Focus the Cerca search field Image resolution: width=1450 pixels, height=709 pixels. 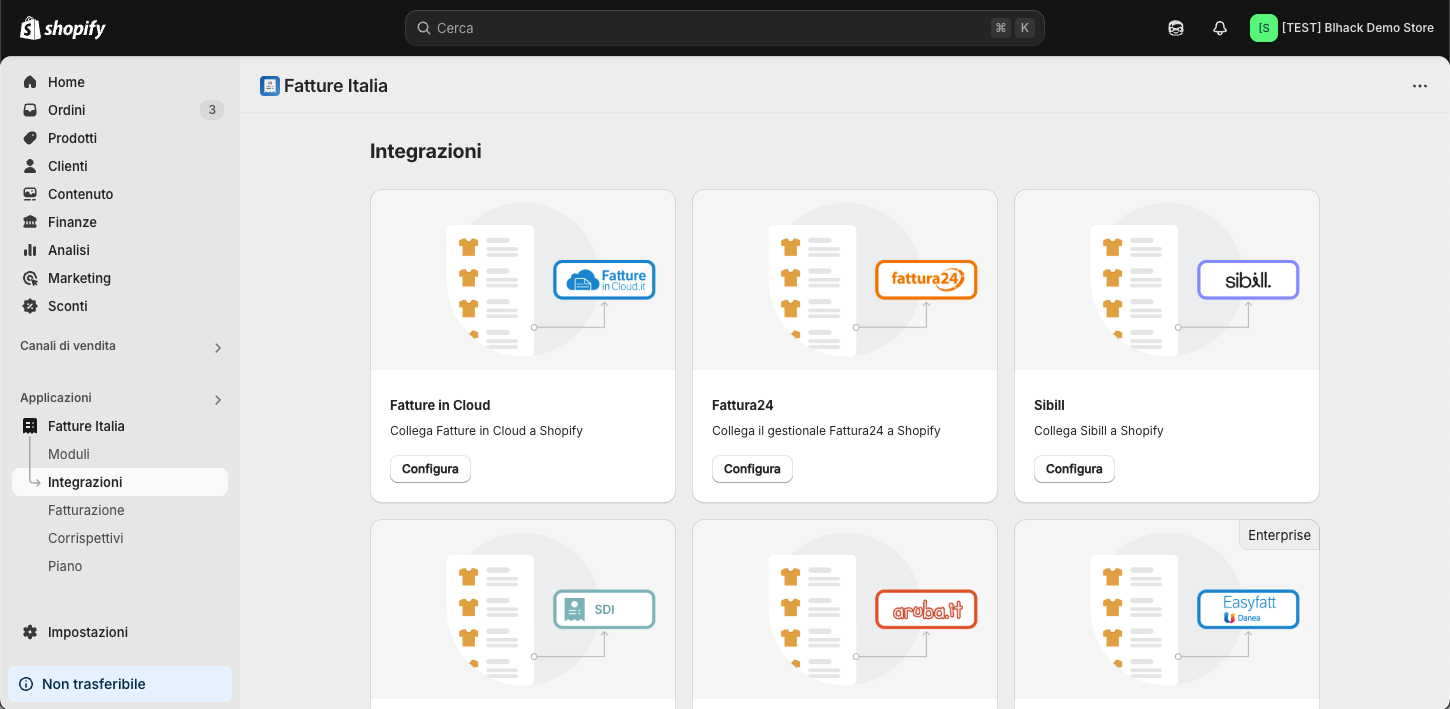(x=725, y=28)
